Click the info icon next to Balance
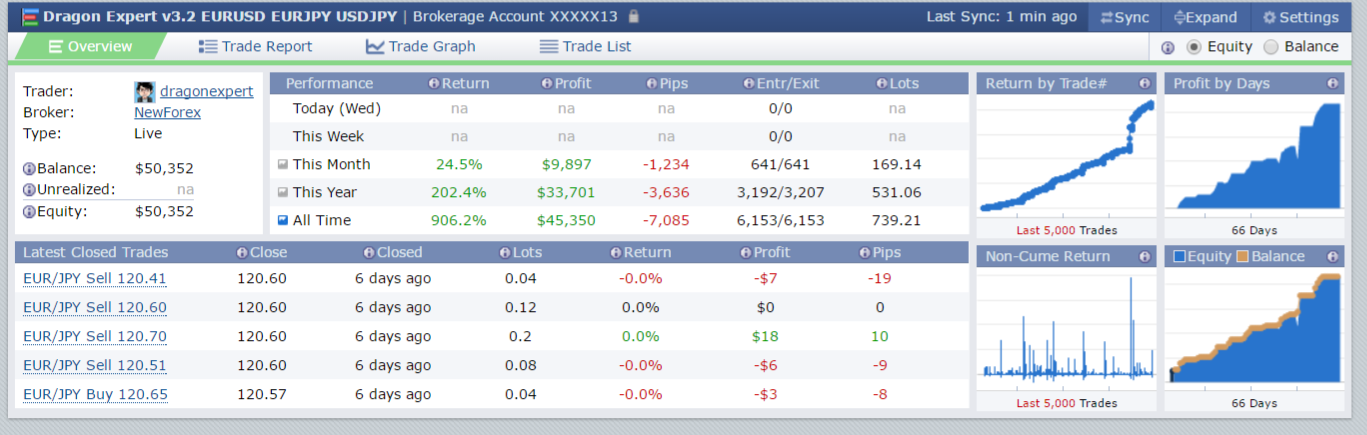This screenshot has width=1367, height=435. point(29,168)
